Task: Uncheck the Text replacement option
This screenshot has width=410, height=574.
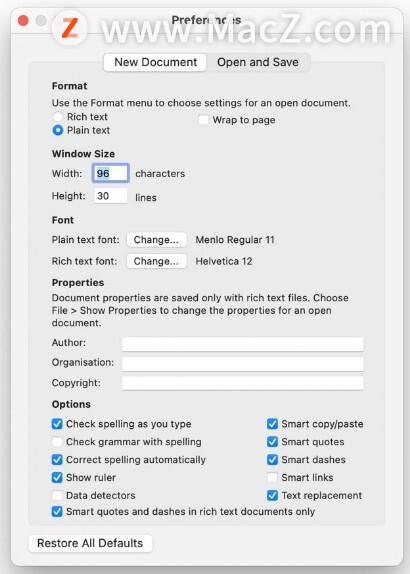Action: click(272, 495)
